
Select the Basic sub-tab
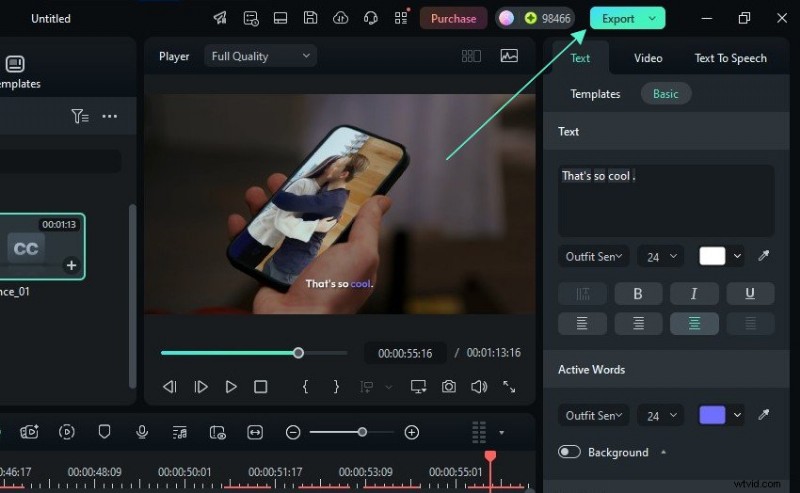click(666, 94)
